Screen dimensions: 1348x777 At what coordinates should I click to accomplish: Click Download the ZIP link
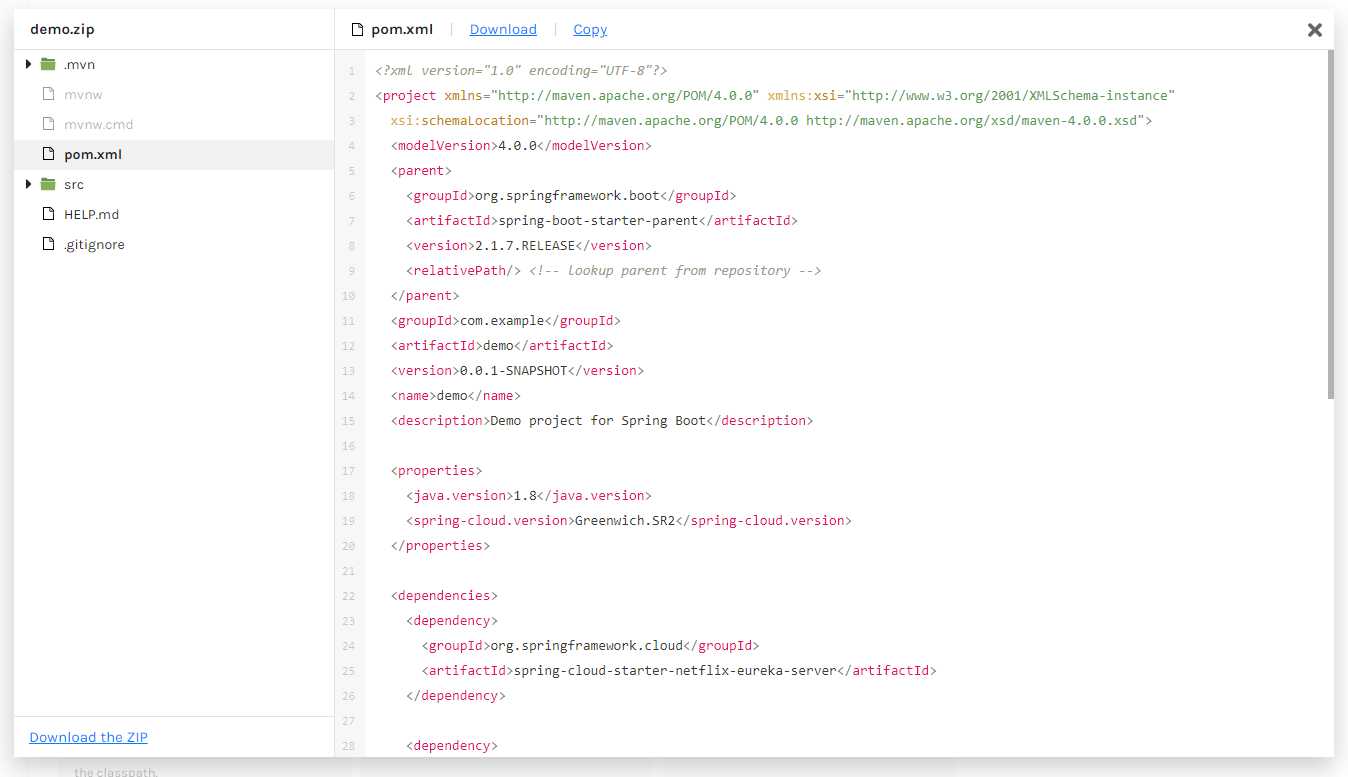(x=88, y=738)
